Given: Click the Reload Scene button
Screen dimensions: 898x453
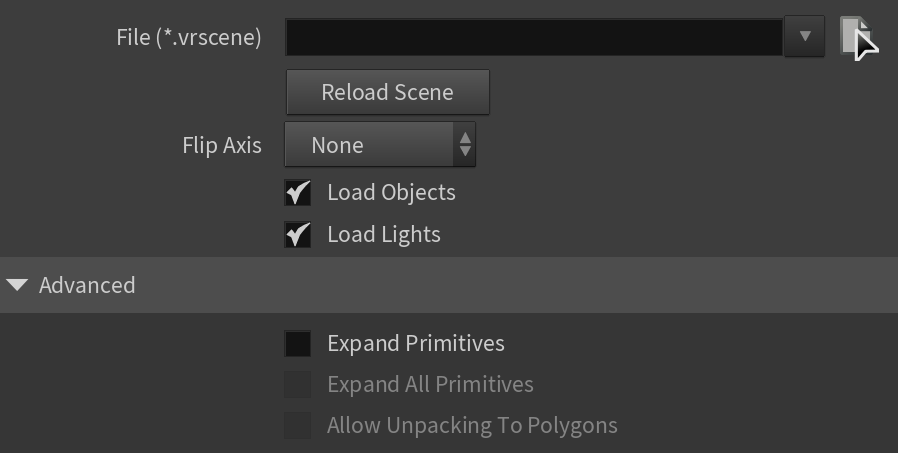Looking at the screenshot, I should (x=388, y=92).
